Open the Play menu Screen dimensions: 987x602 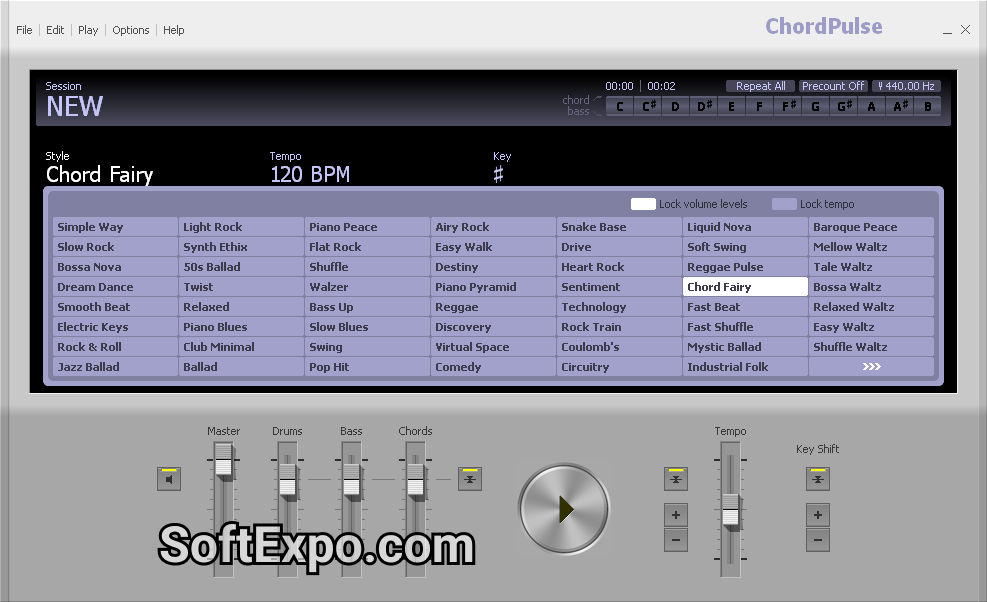coord(87,30)
